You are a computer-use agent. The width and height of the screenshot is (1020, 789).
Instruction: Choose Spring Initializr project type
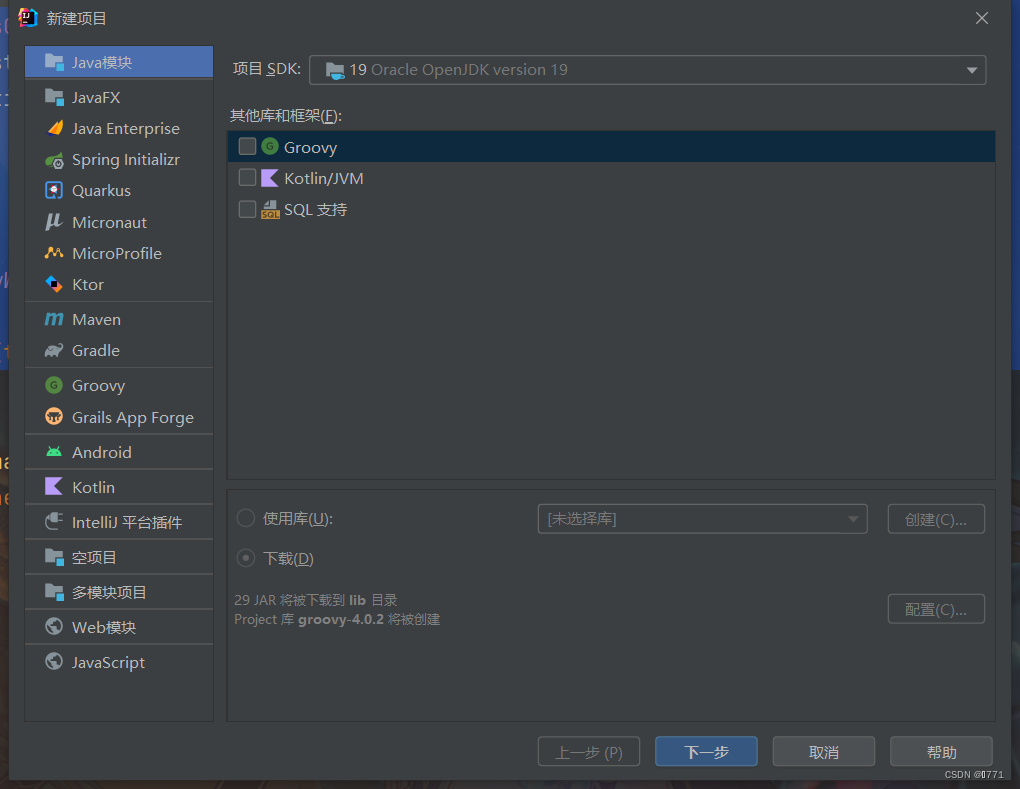pos(119,160)
